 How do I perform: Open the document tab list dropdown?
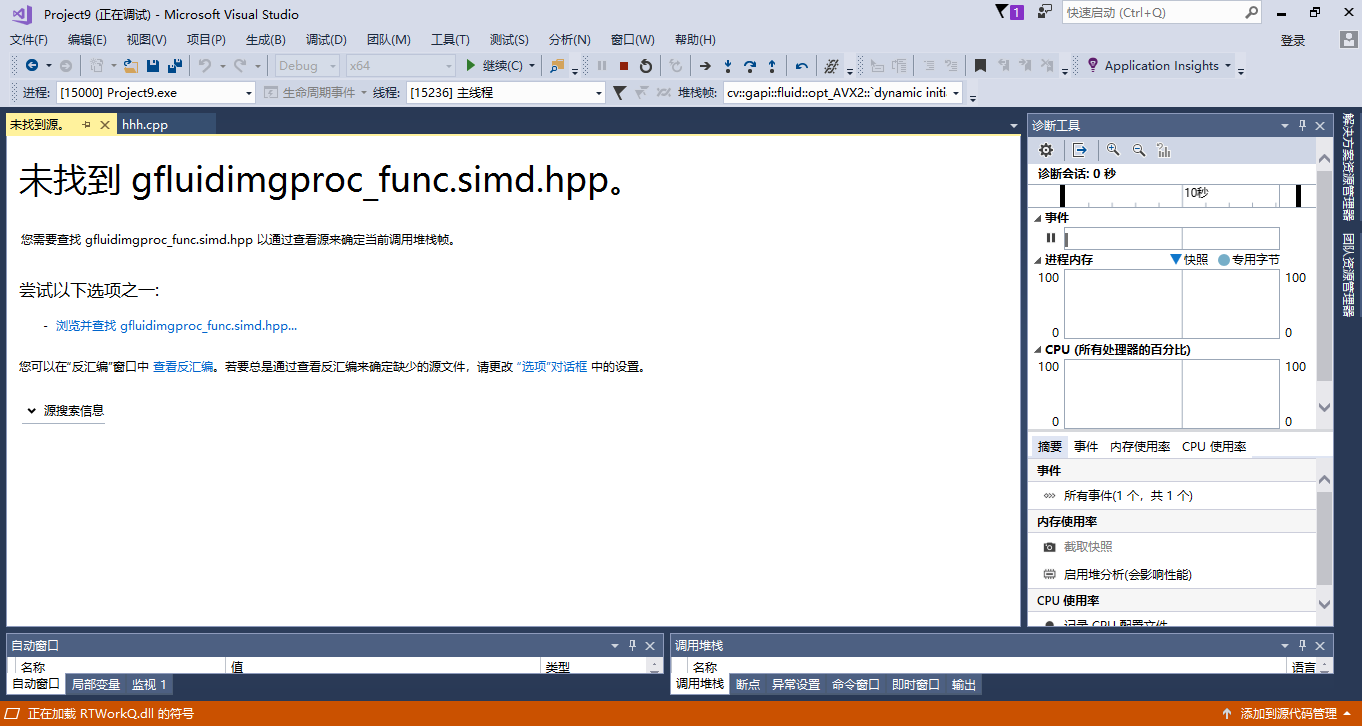click(1013, 125)
